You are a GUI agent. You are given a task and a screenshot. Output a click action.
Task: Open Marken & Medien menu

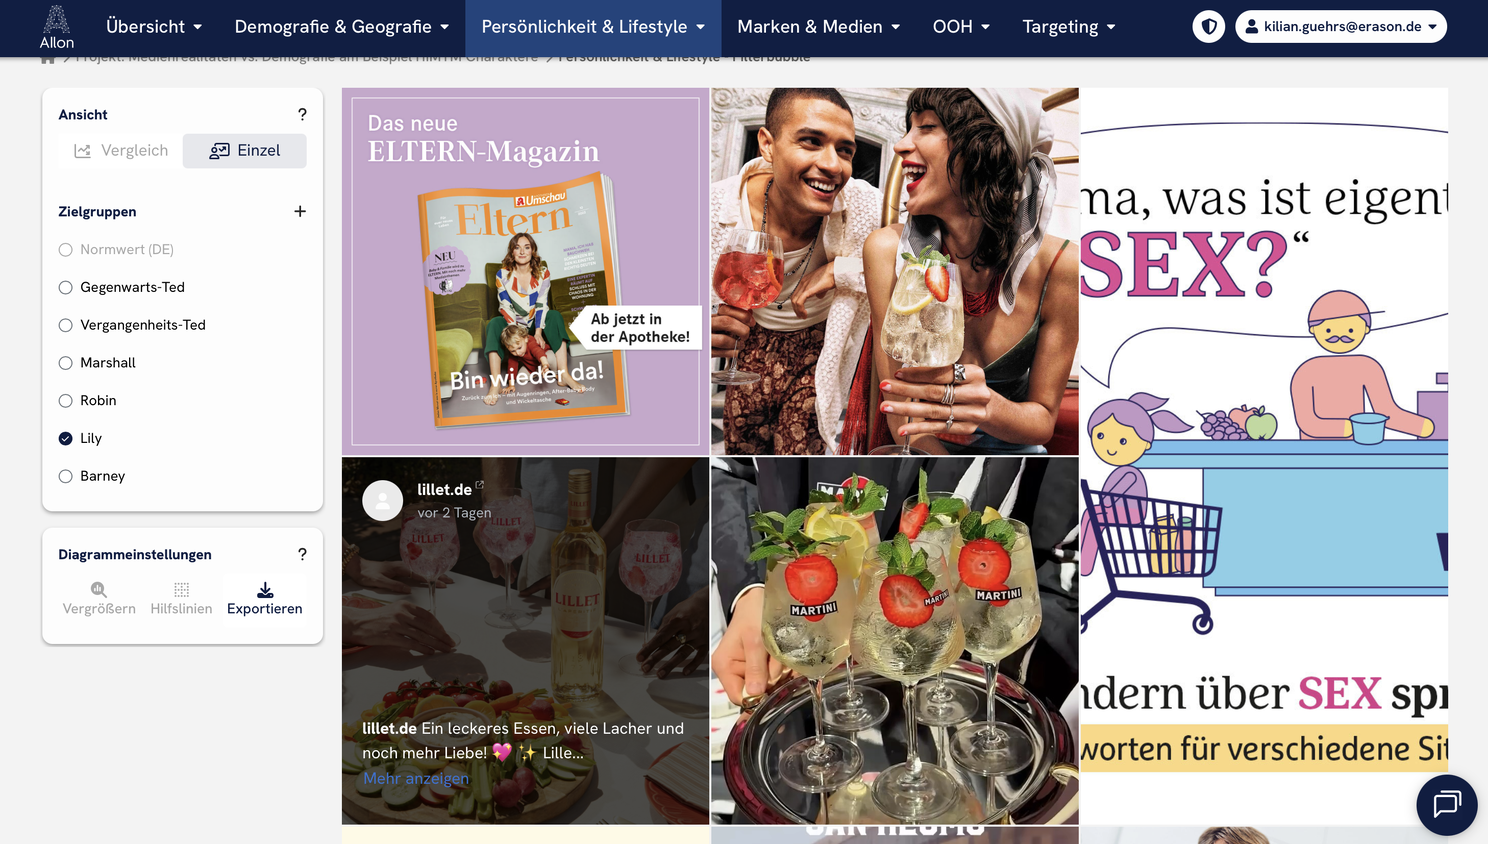(x=819, y=27)
